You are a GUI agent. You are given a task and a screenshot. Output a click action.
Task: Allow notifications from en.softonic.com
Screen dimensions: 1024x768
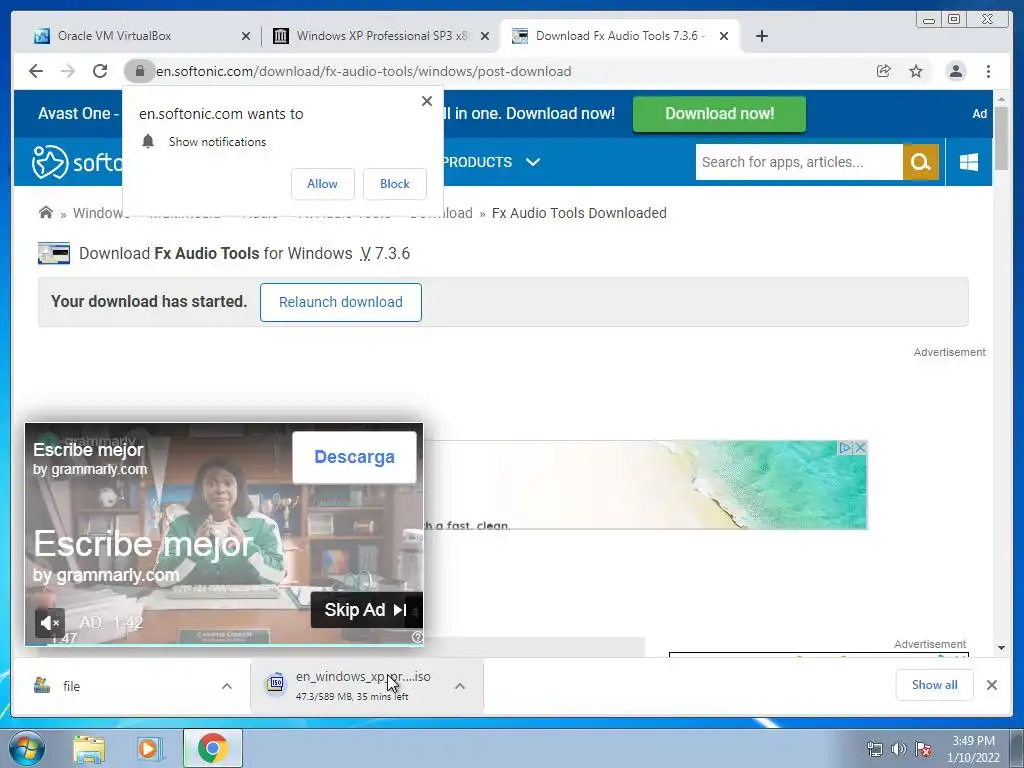[x=323, y=184]
